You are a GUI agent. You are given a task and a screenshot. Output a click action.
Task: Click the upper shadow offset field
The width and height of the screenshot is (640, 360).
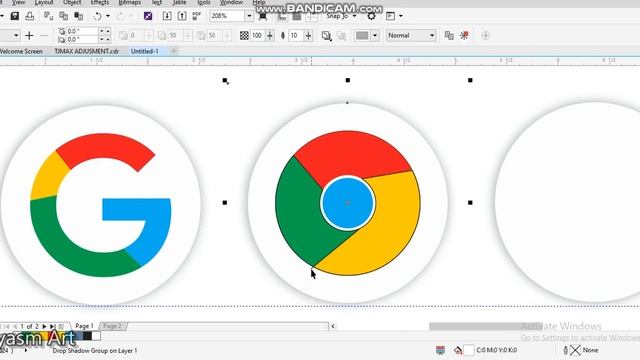pos(82,31)
